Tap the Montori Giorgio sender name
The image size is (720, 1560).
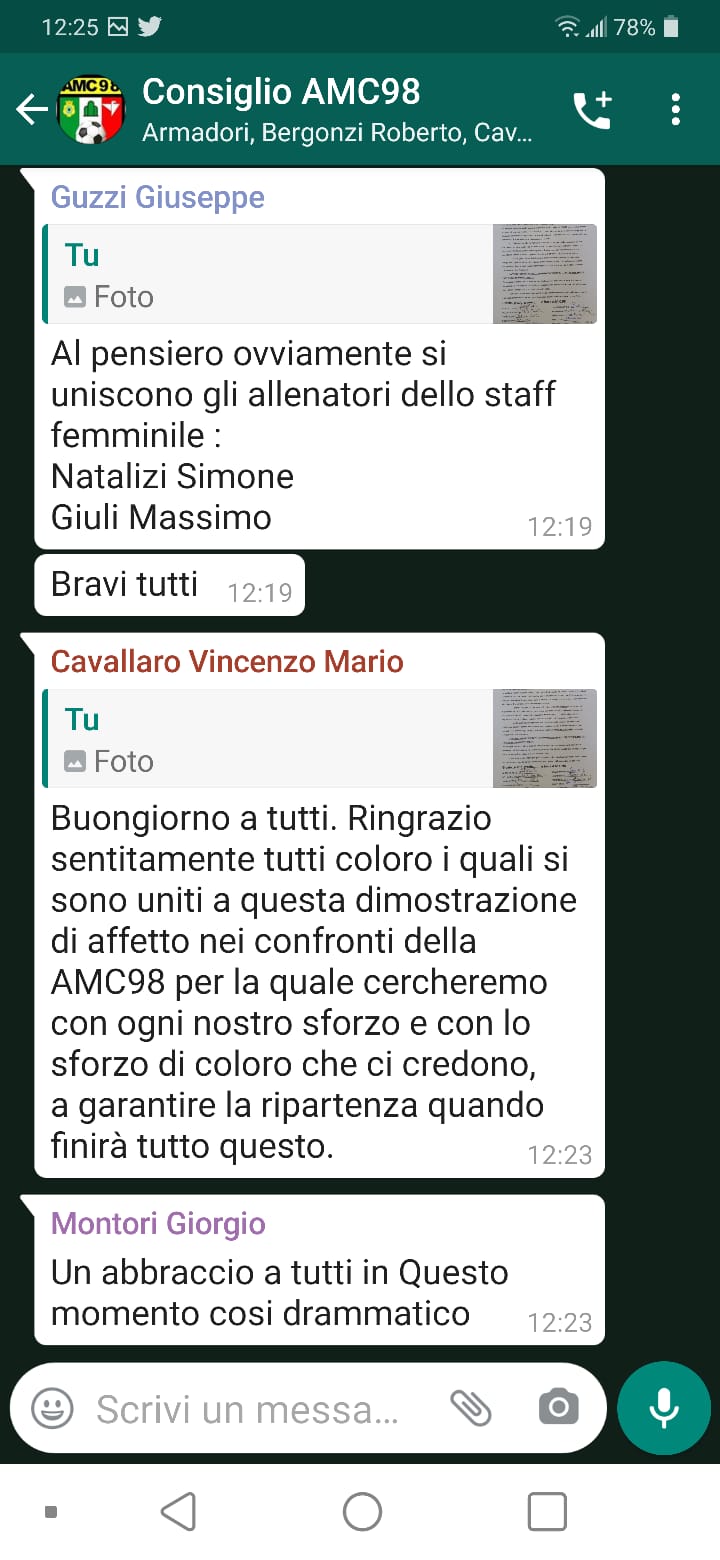click(158, 1223)
